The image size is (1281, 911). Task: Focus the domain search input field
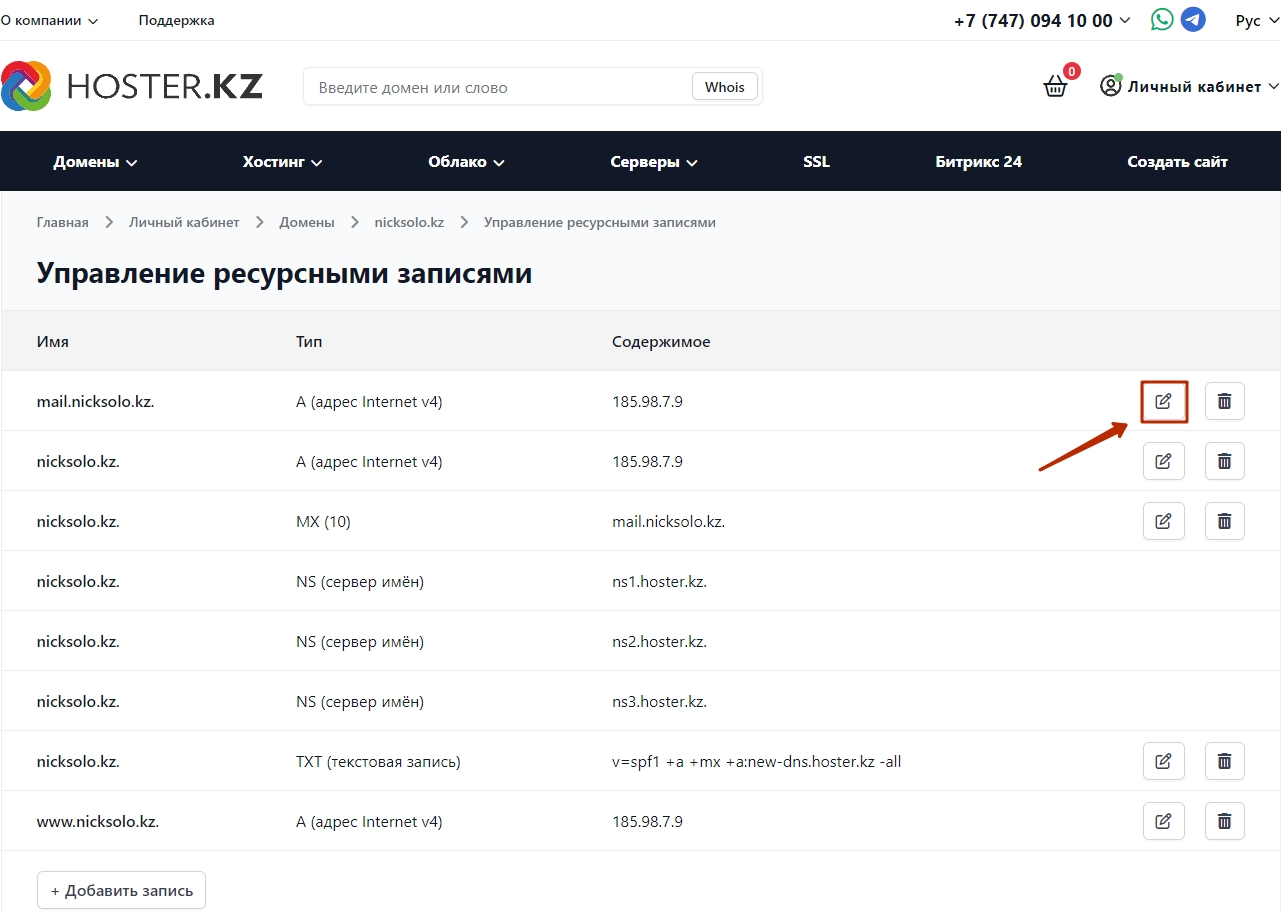coord(497,87)
